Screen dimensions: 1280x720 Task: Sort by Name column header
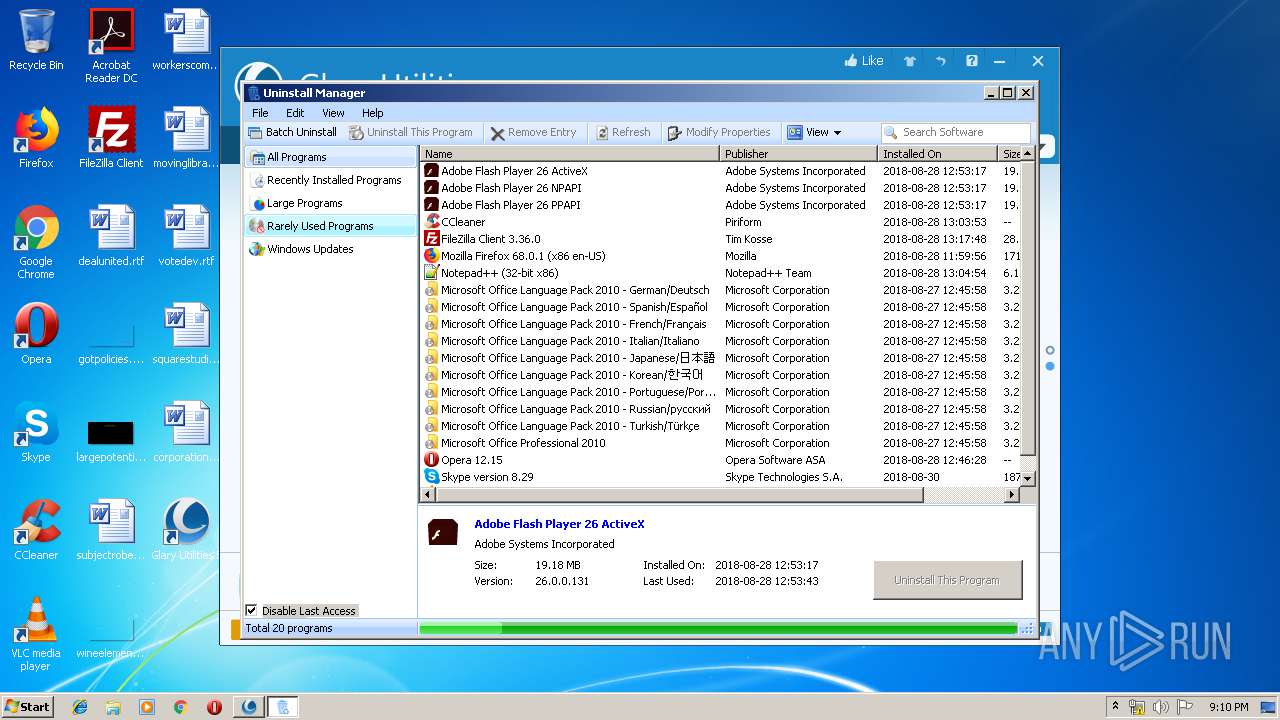[570, 154]
